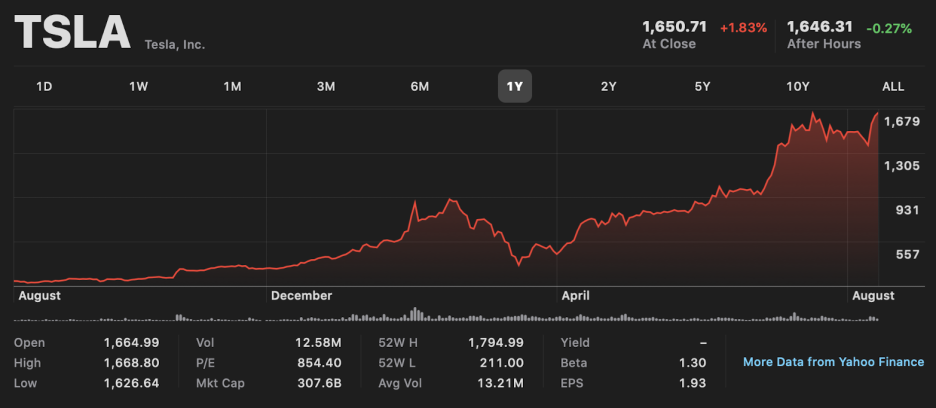Click the Mkt Cap value 307.6B

[319, 383]
